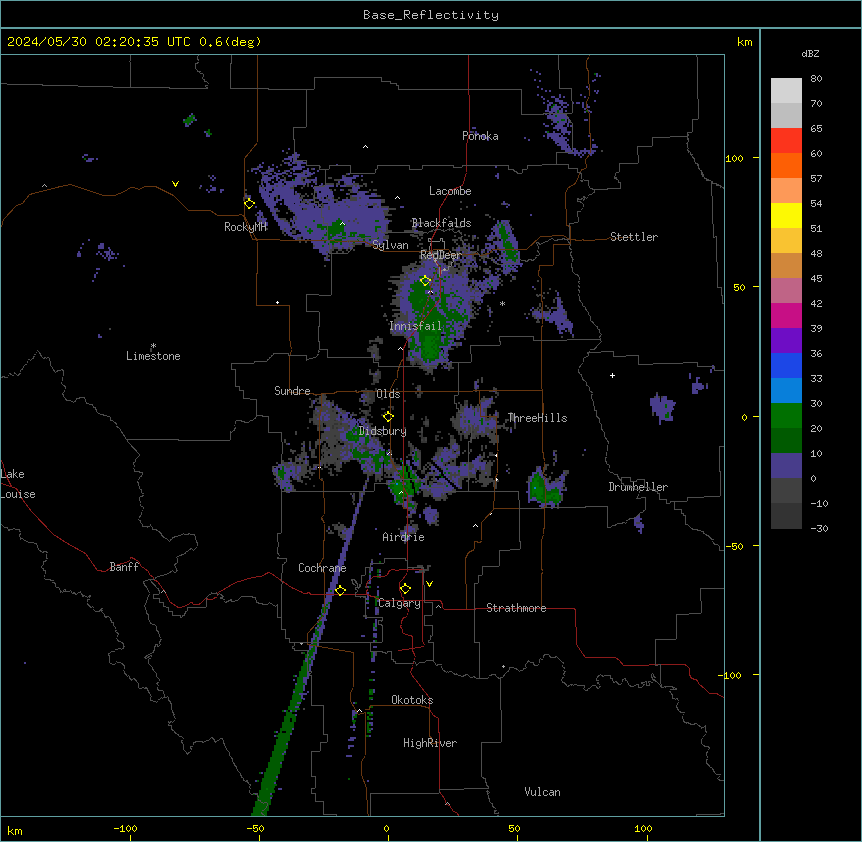Click the ThreeHills city label
Viewport: 862px width, 842px height.
point(537,418)
